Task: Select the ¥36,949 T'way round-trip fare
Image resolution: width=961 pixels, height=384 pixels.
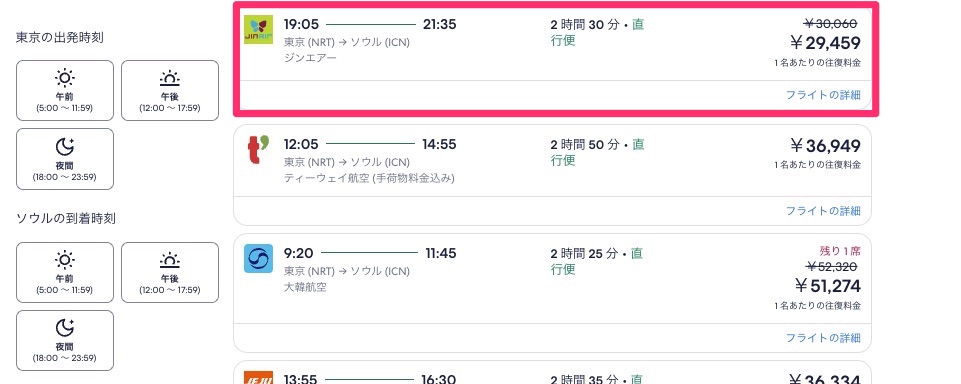Action: [826, 146]
